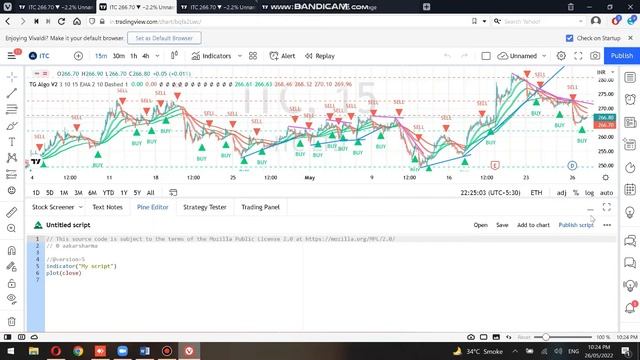Screen dimensions: 640x360
Task: Select the trend line drawing tool
Action: (12, 93)
